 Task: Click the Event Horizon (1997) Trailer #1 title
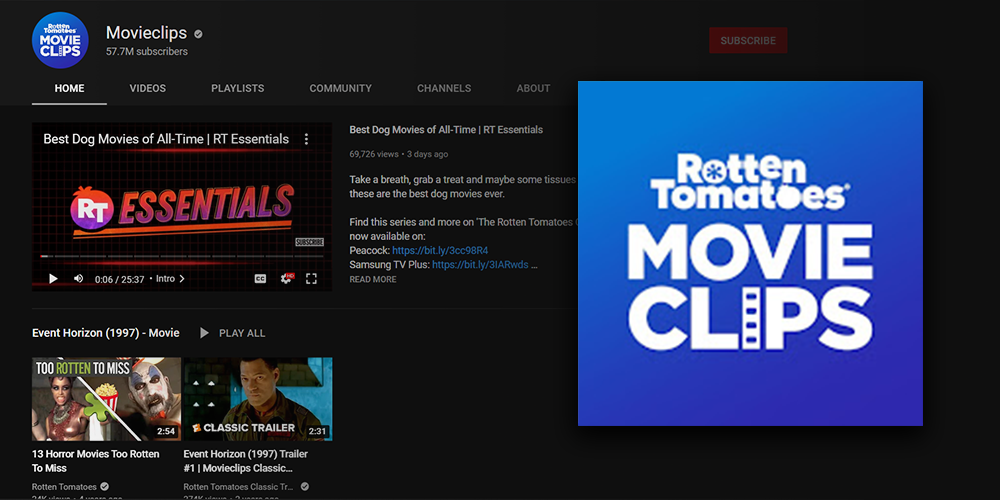click(x=246, y=461)
